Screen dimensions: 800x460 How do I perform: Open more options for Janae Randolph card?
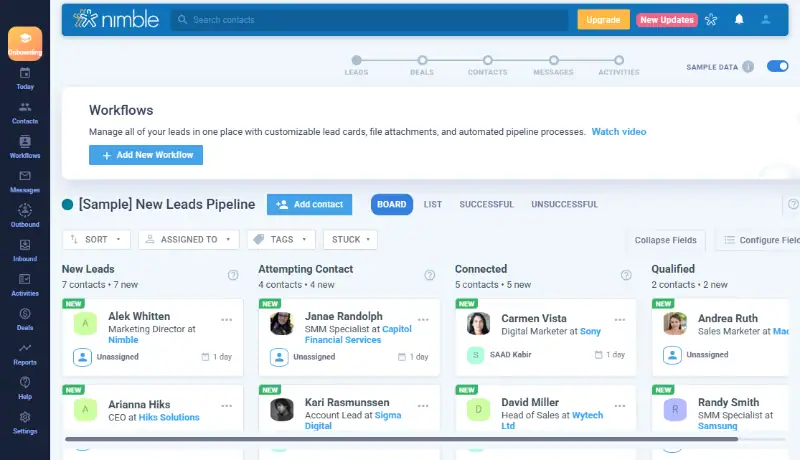[423, 320]
